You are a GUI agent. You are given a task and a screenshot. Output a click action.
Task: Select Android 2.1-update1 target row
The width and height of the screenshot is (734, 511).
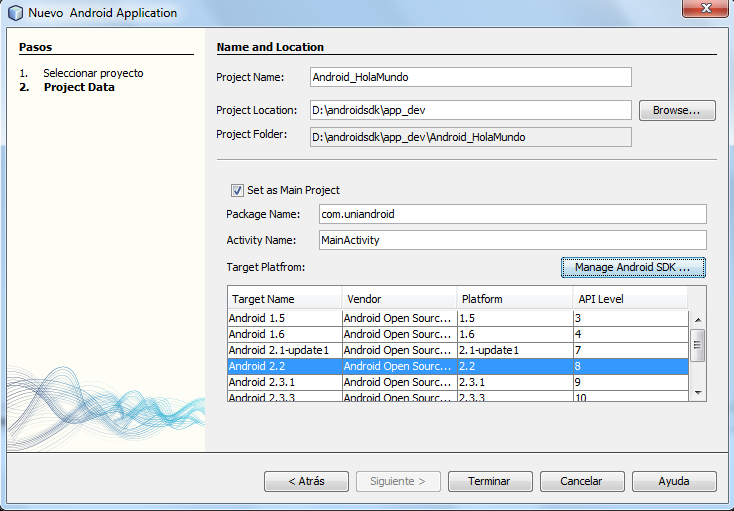point(284,350)
